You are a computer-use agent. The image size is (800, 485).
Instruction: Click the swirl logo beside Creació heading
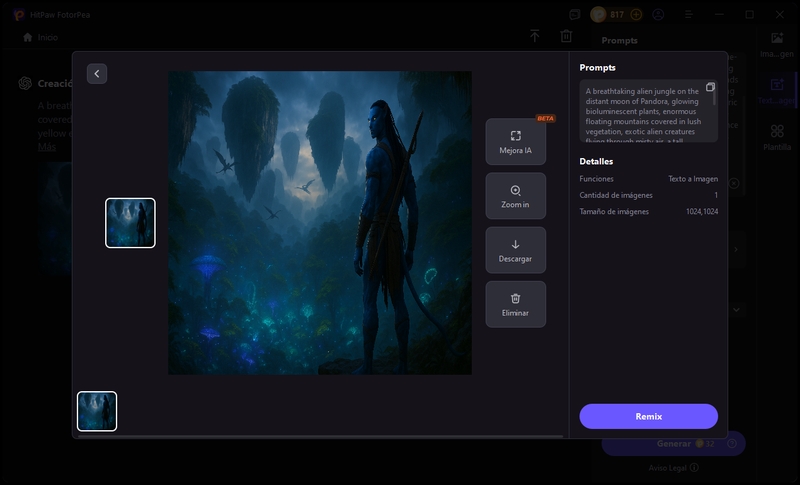pos(25,83)
